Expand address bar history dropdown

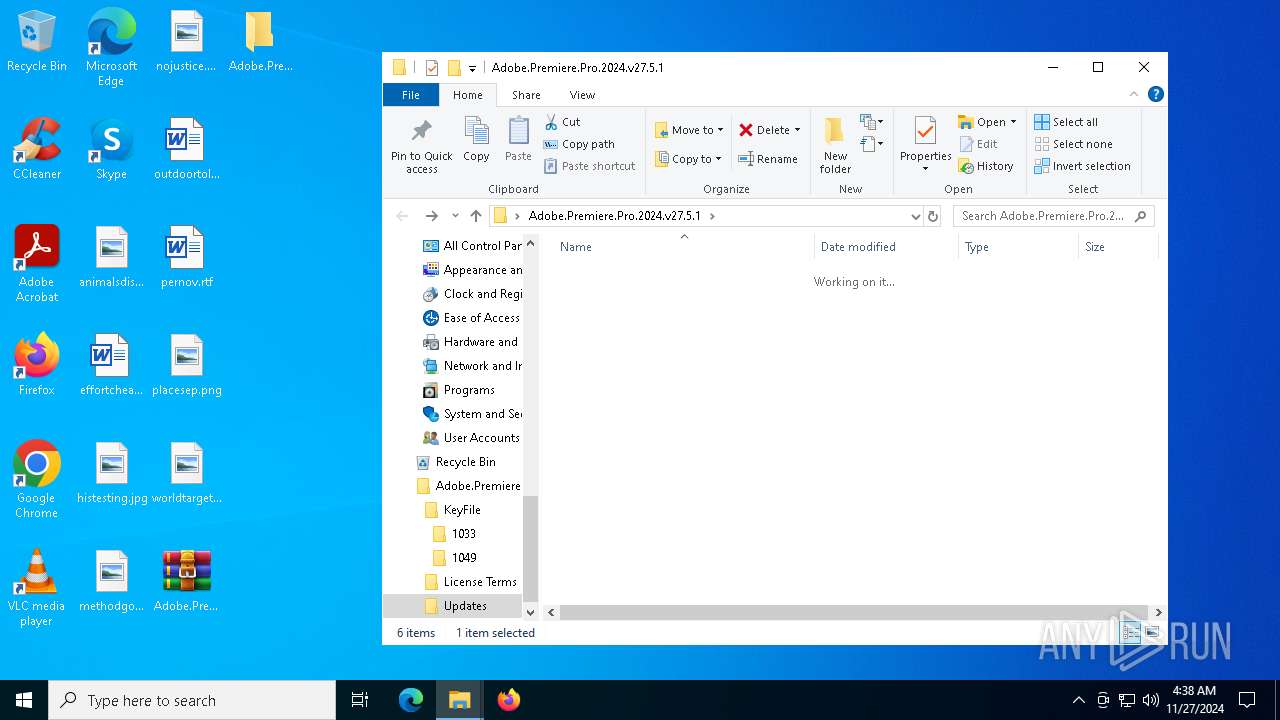[x=915, y=216]
